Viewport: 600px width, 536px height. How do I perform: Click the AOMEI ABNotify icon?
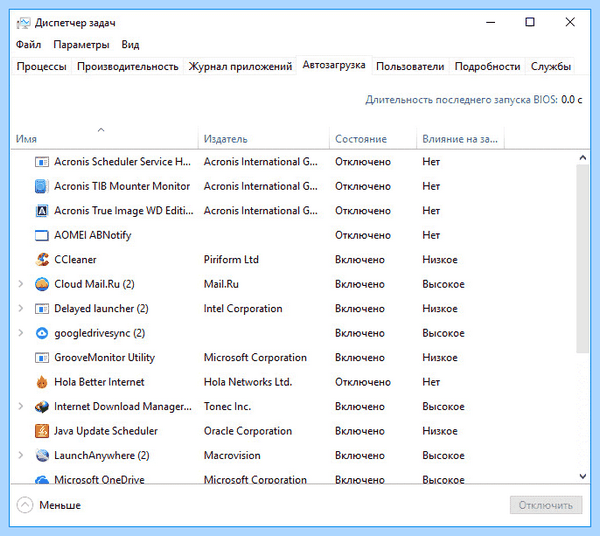point(42,235)
